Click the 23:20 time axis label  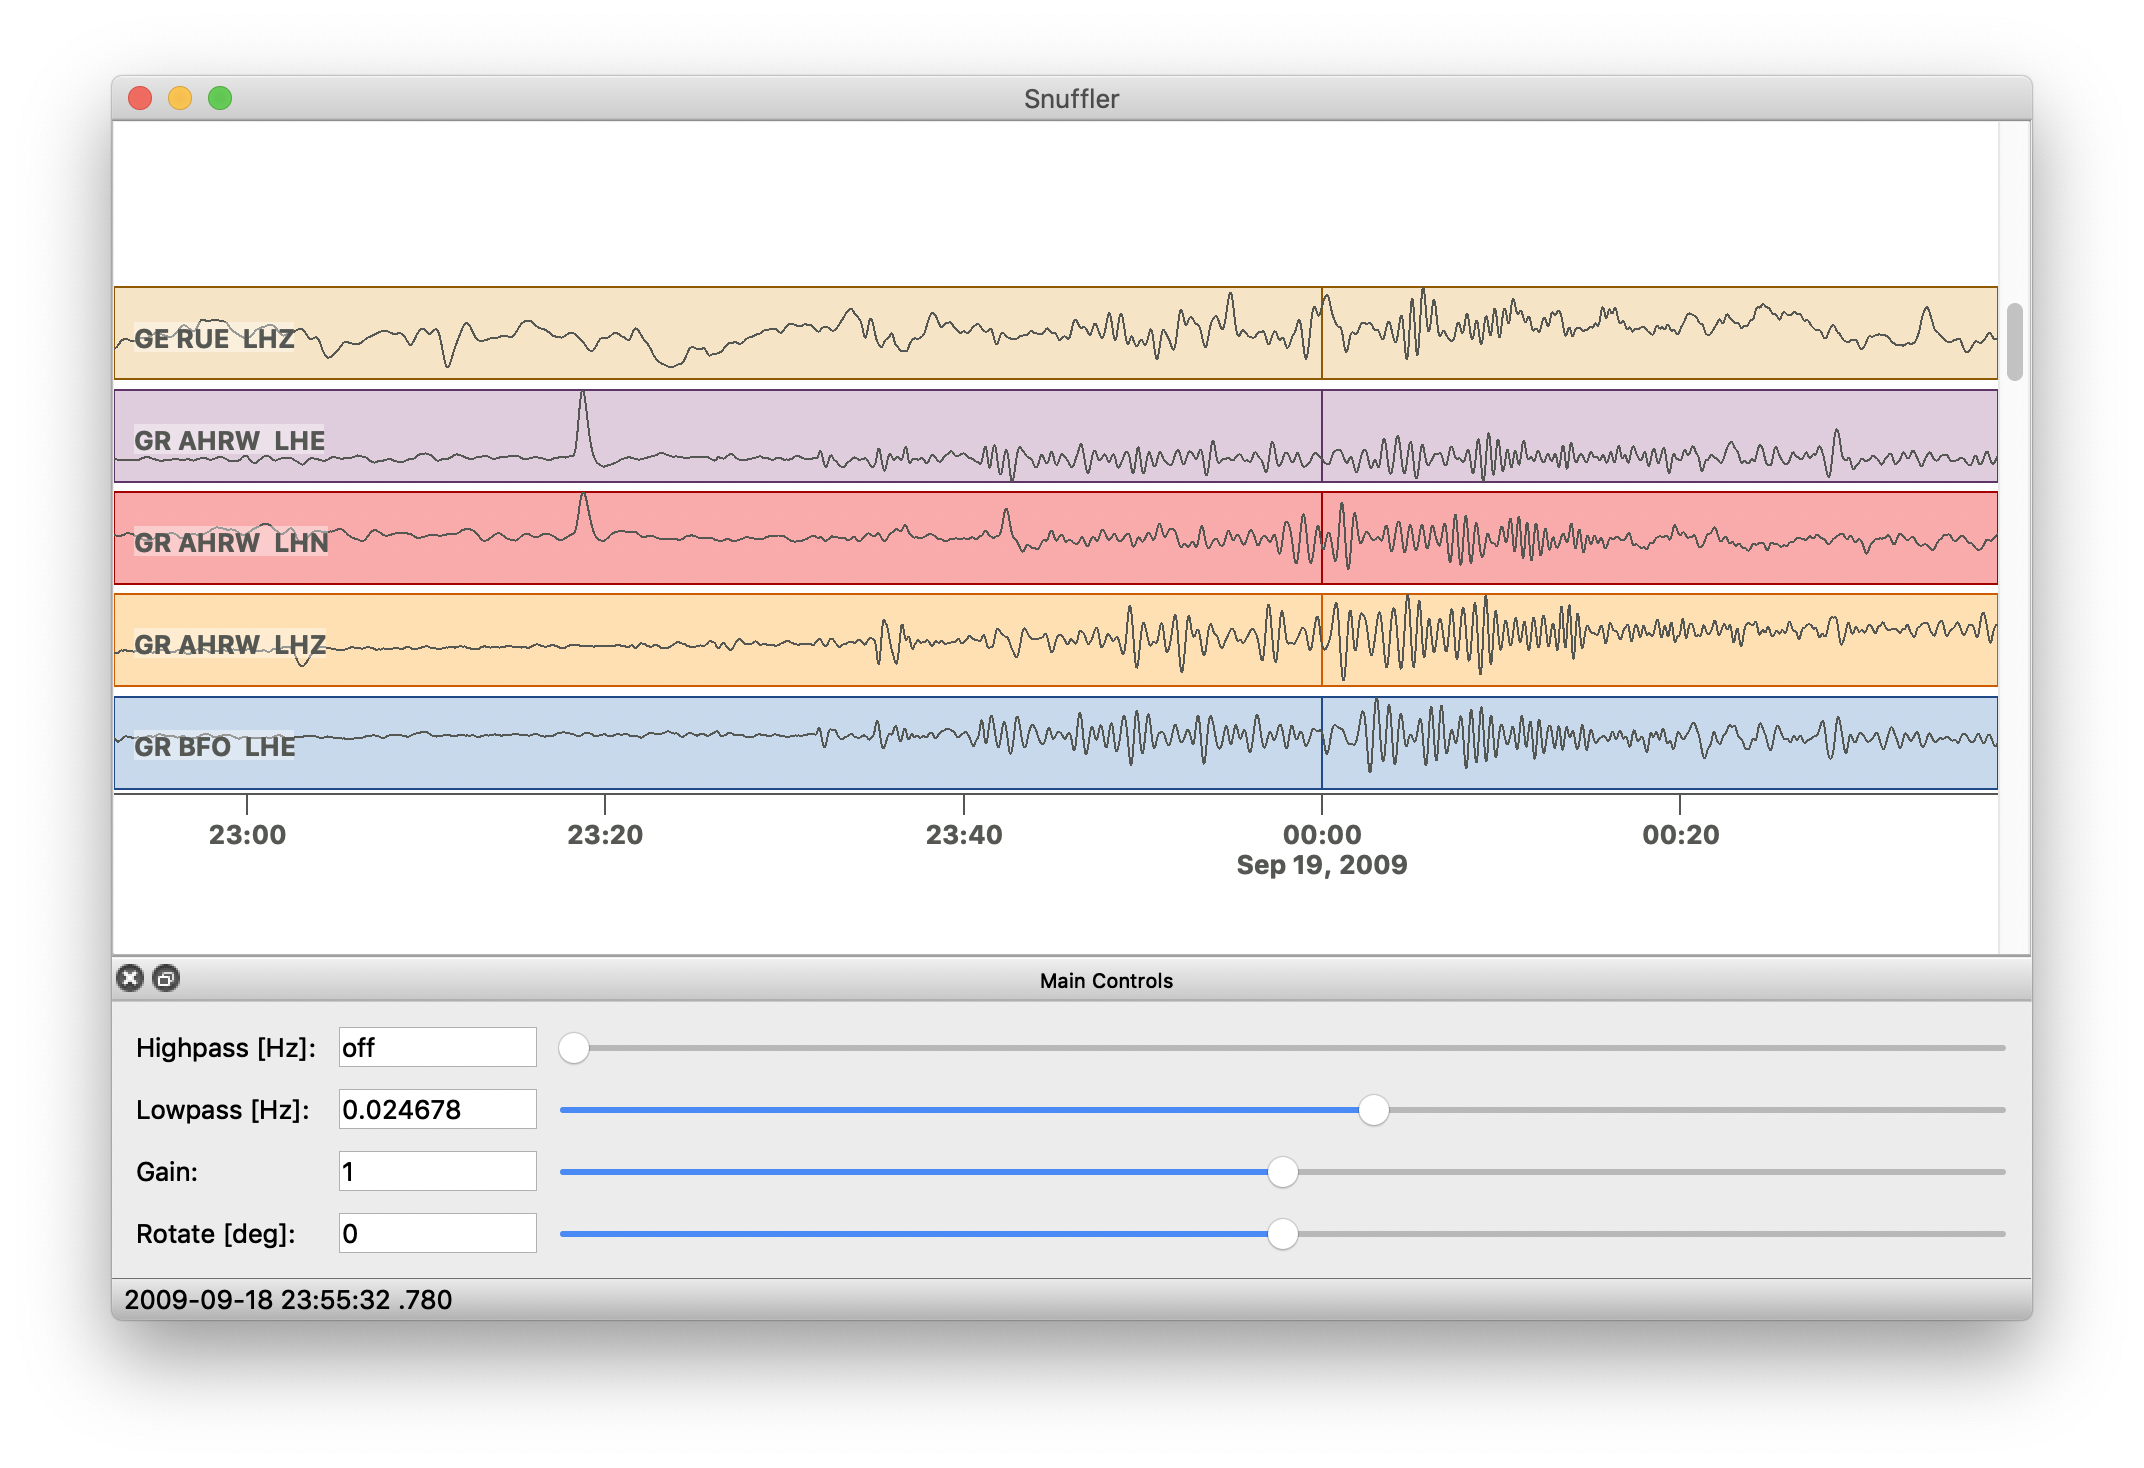coord(605,835)
